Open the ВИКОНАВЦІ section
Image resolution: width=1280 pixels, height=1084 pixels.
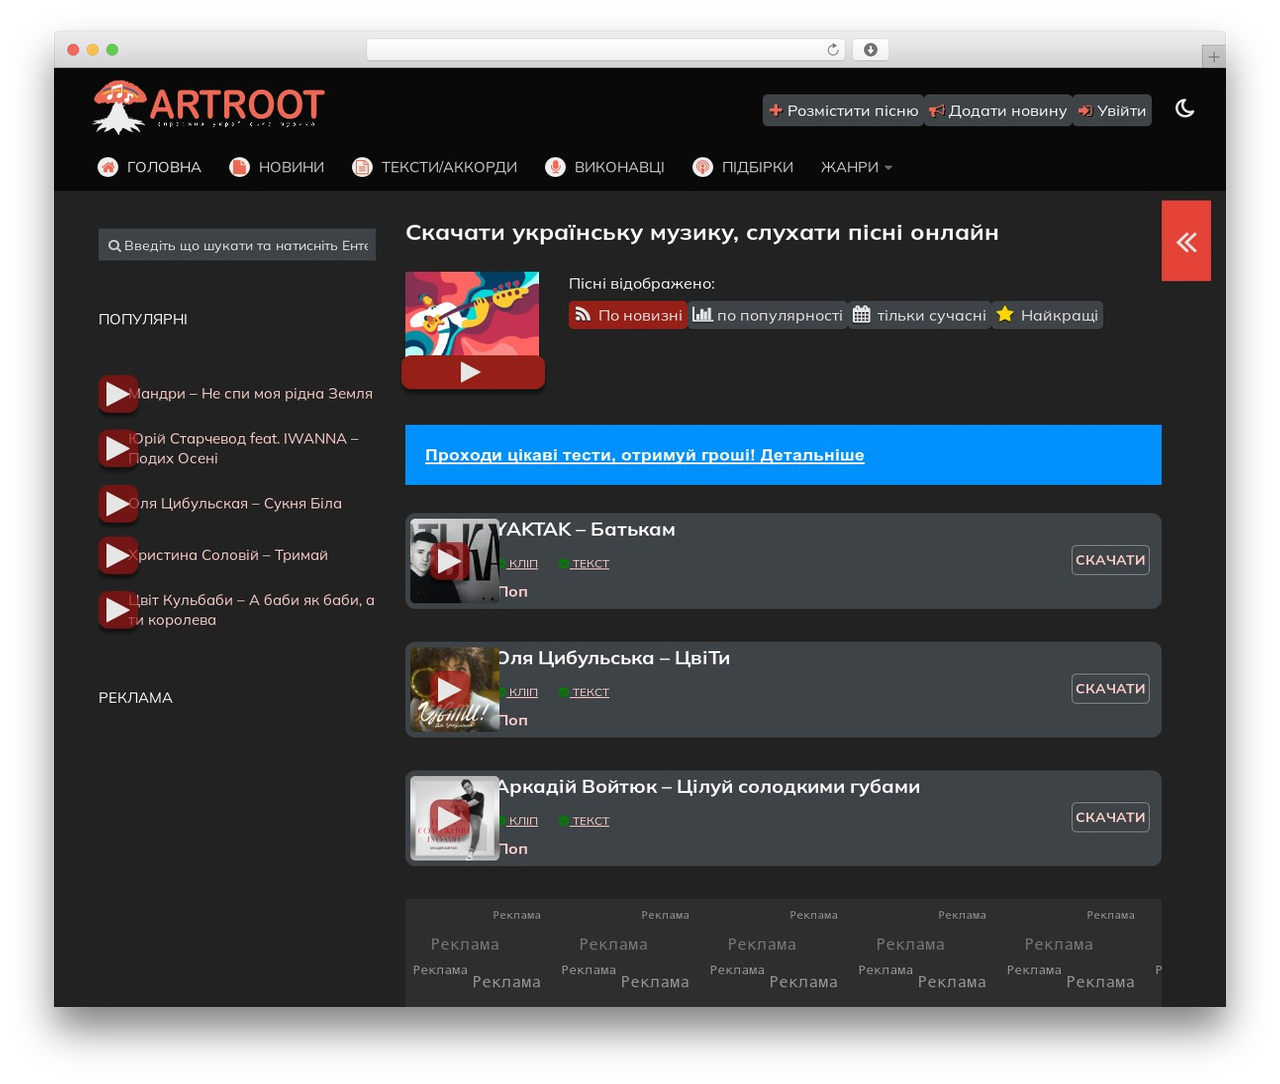tap(605, 167)
